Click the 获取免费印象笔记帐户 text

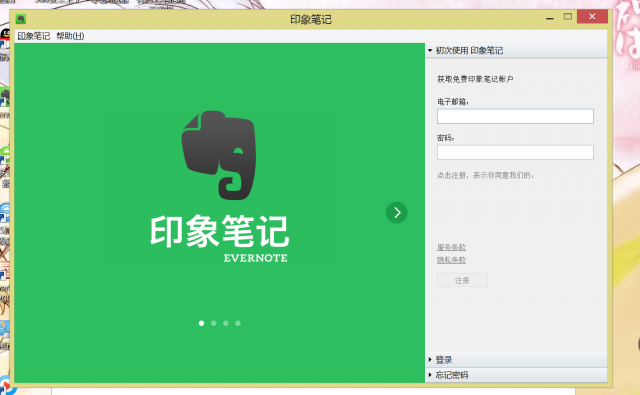coord(475,79)
